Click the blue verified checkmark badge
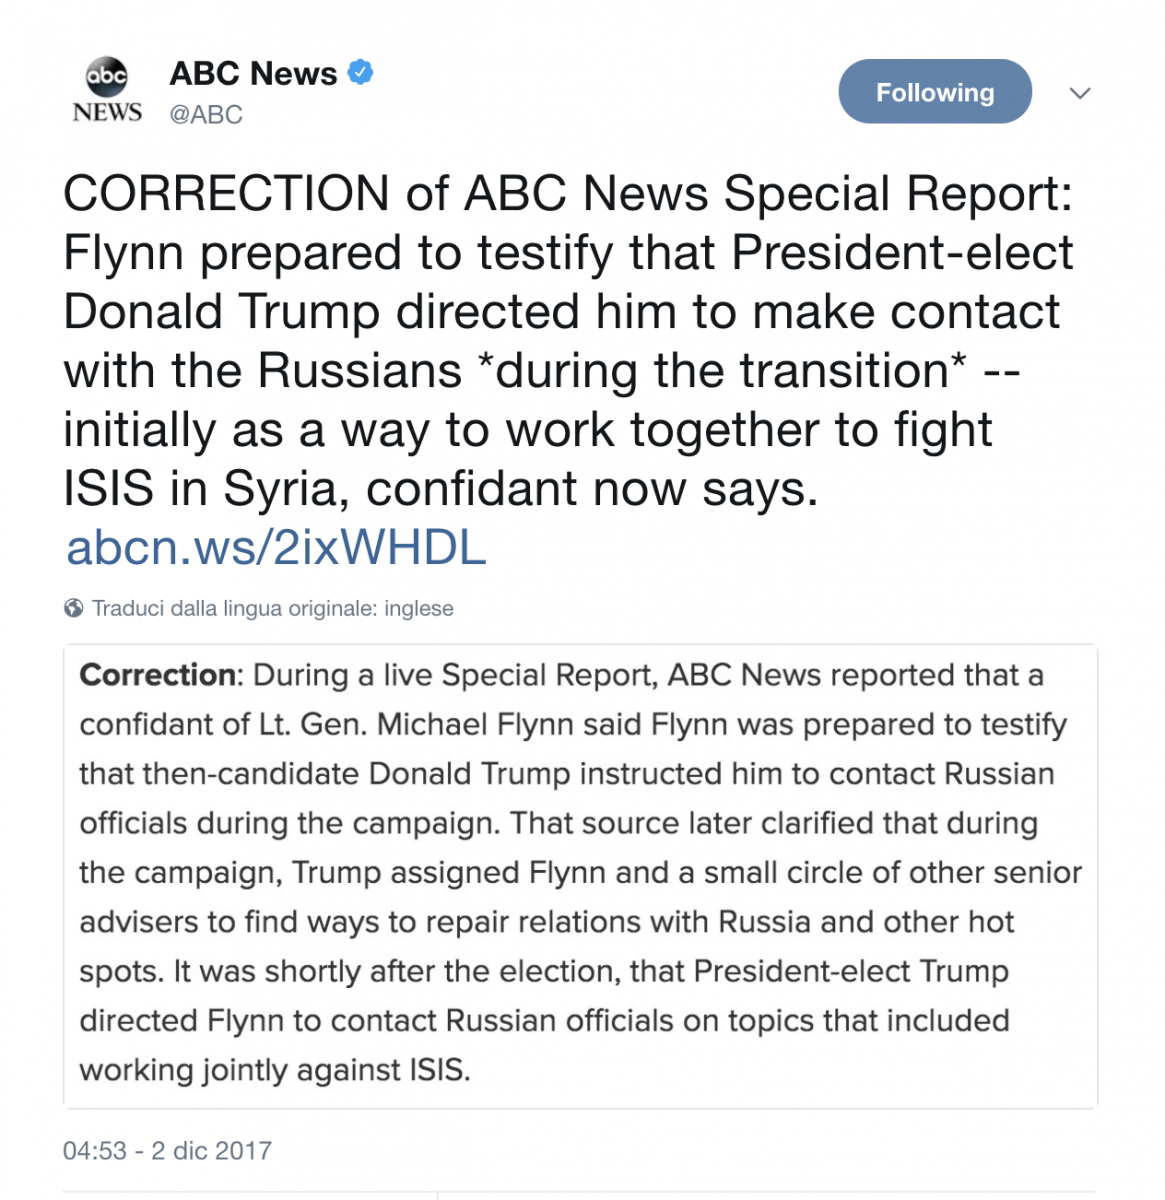Screen dimensions: 1165x1200 (360, 73)
